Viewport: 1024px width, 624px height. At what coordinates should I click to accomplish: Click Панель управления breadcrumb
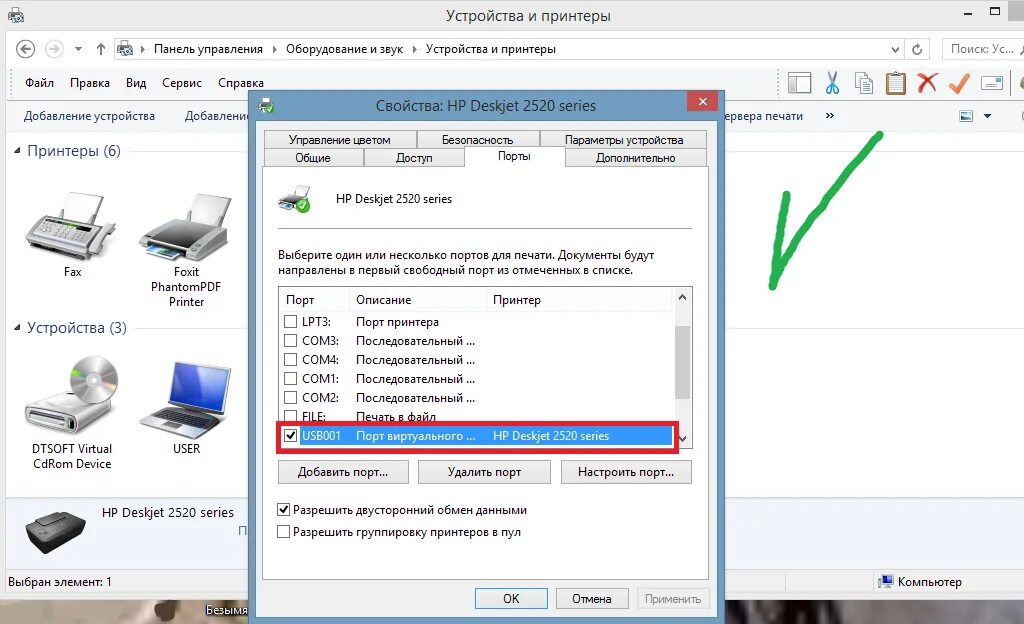208,49
